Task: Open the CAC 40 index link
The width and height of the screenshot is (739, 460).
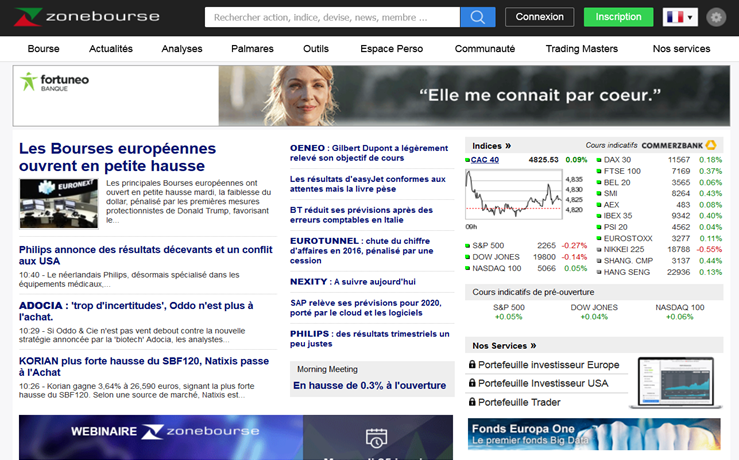Action: point(484,160)
